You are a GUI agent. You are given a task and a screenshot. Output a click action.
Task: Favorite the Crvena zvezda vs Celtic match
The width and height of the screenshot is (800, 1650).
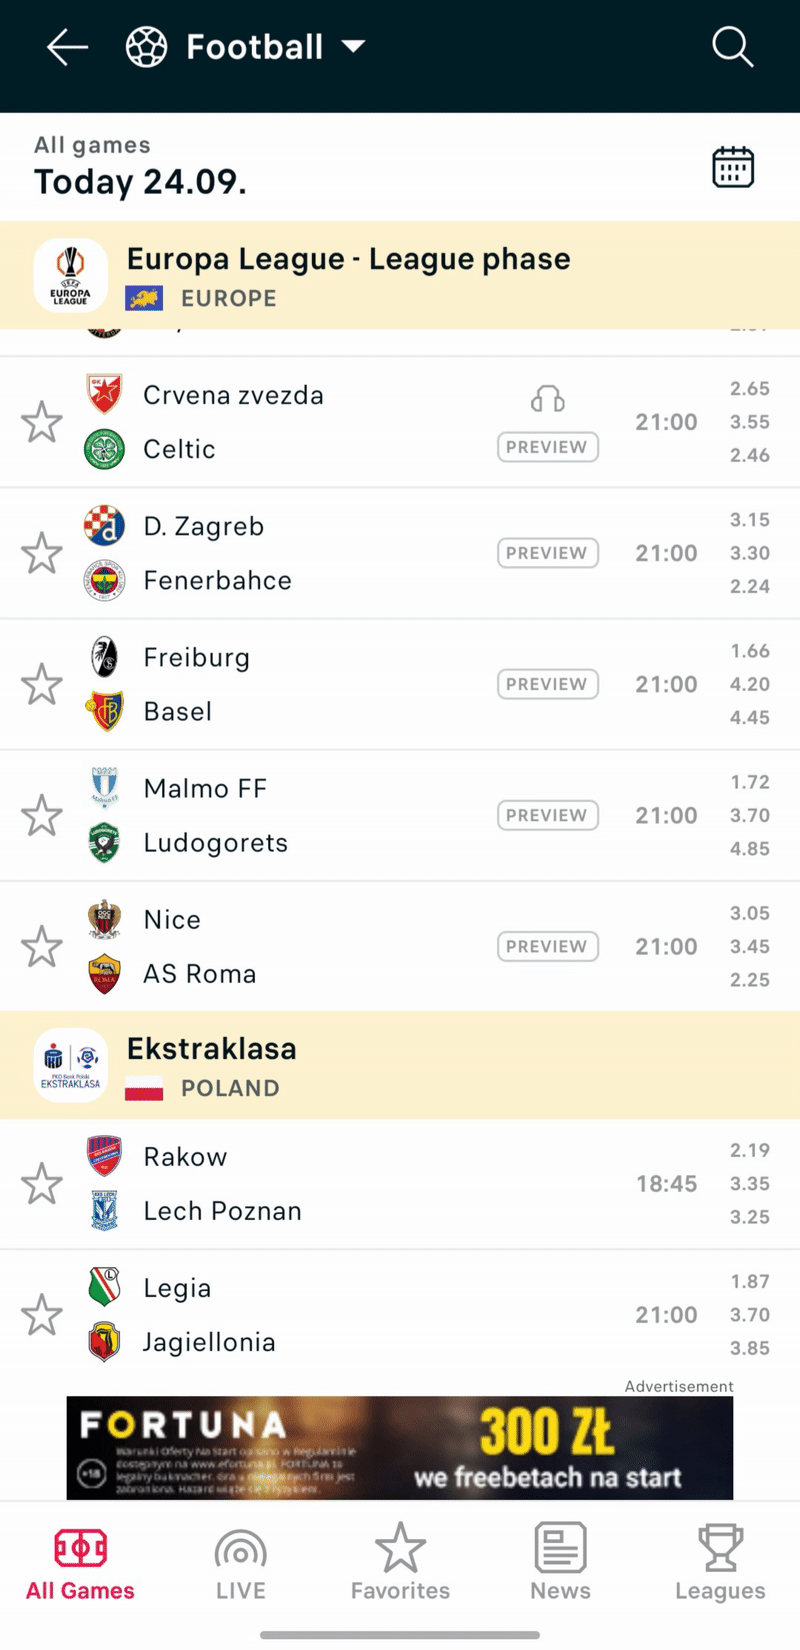click(42, 422)
